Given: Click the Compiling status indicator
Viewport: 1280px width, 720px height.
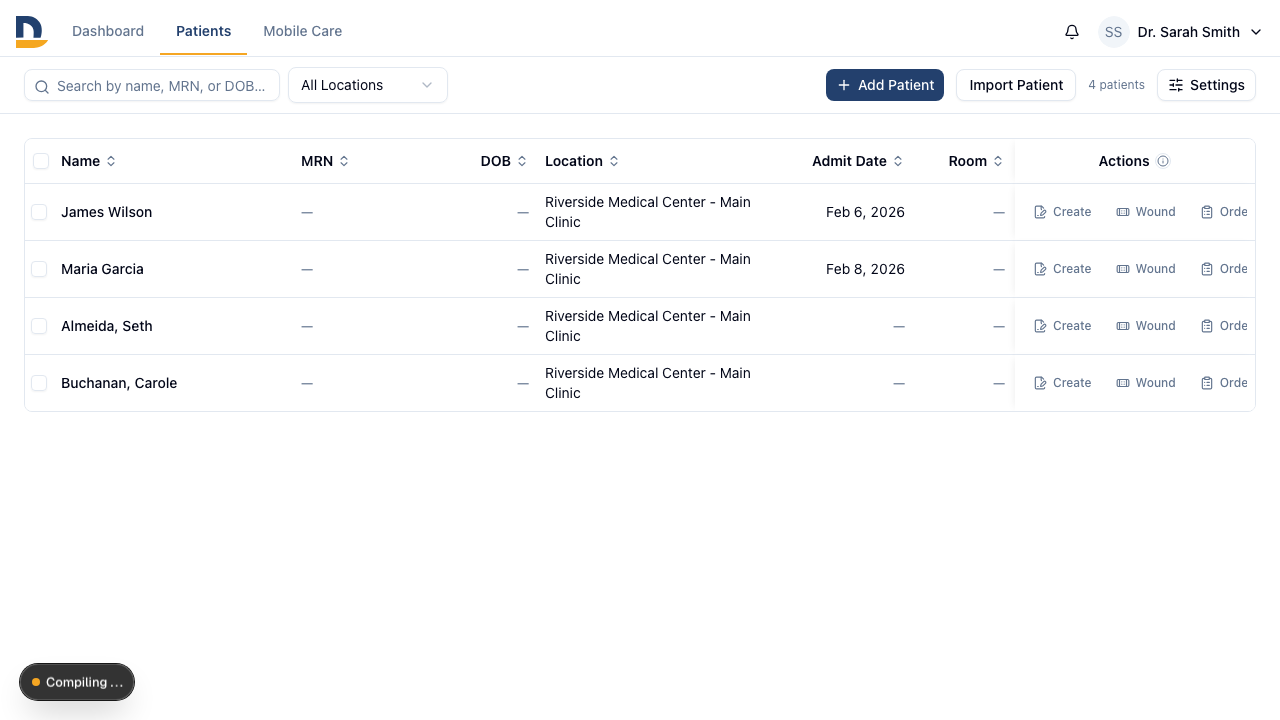Looking at the screenshot, I should coord(77,682).
